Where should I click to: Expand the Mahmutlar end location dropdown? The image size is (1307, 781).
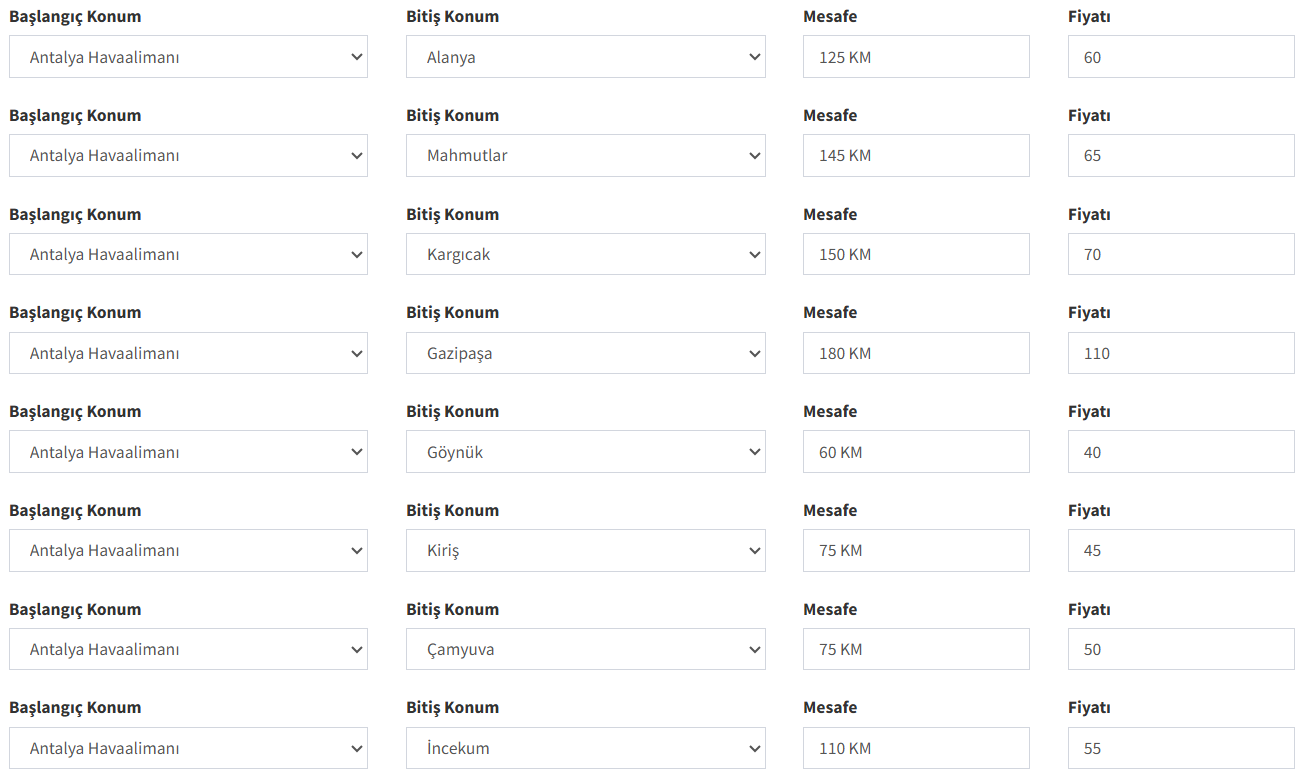[585, 156]
